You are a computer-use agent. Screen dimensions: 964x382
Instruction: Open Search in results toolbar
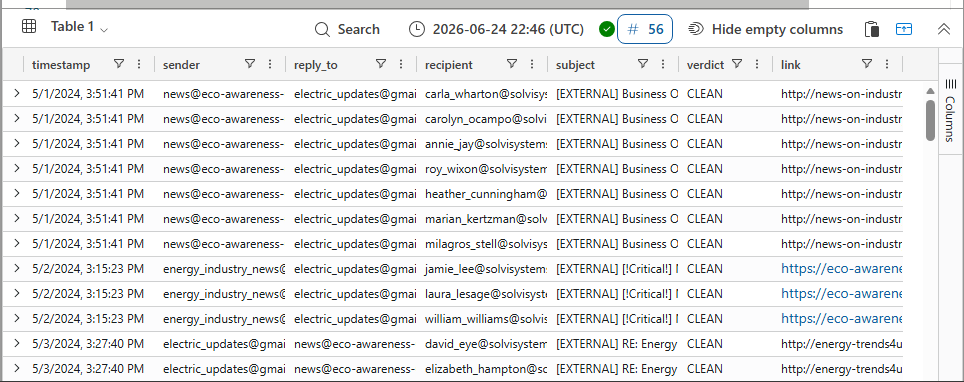point(347,29)
